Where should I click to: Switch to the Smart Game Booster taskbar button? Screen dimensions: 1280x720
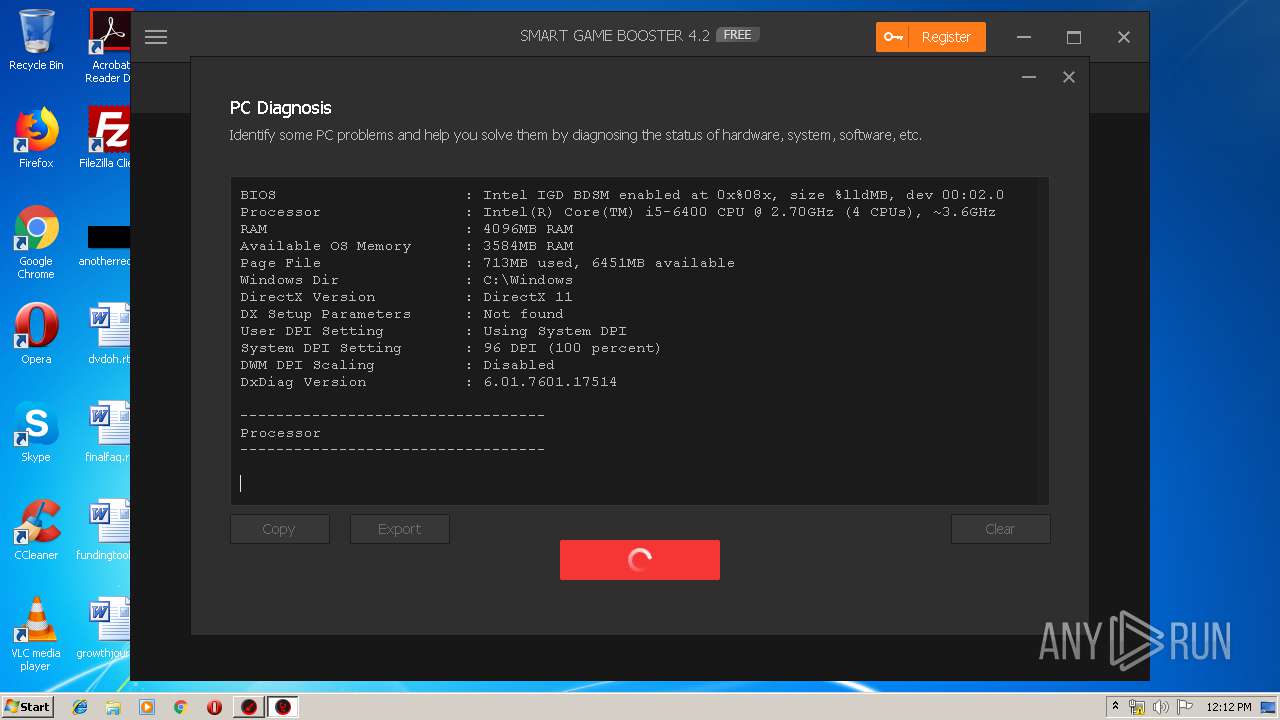[249, 707]
